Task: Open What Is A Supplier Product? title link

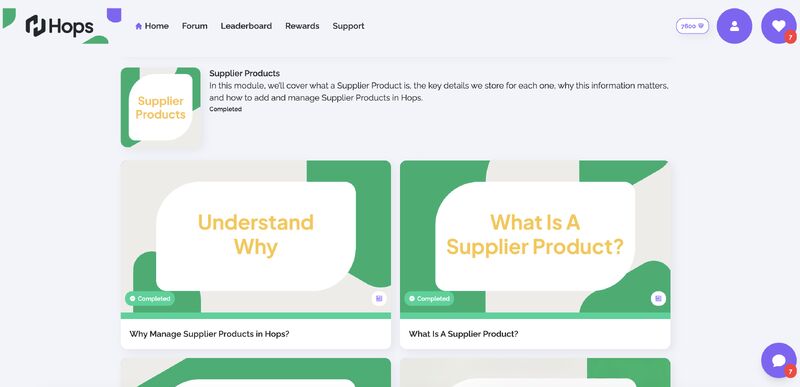Action: point(463,334)
